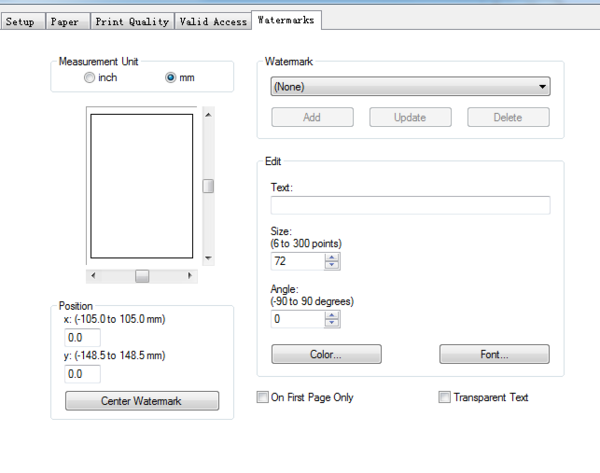Click the preview horizontal scrollbar right arrow
This screenshot has height=473, width=600.
pos(191,276)
